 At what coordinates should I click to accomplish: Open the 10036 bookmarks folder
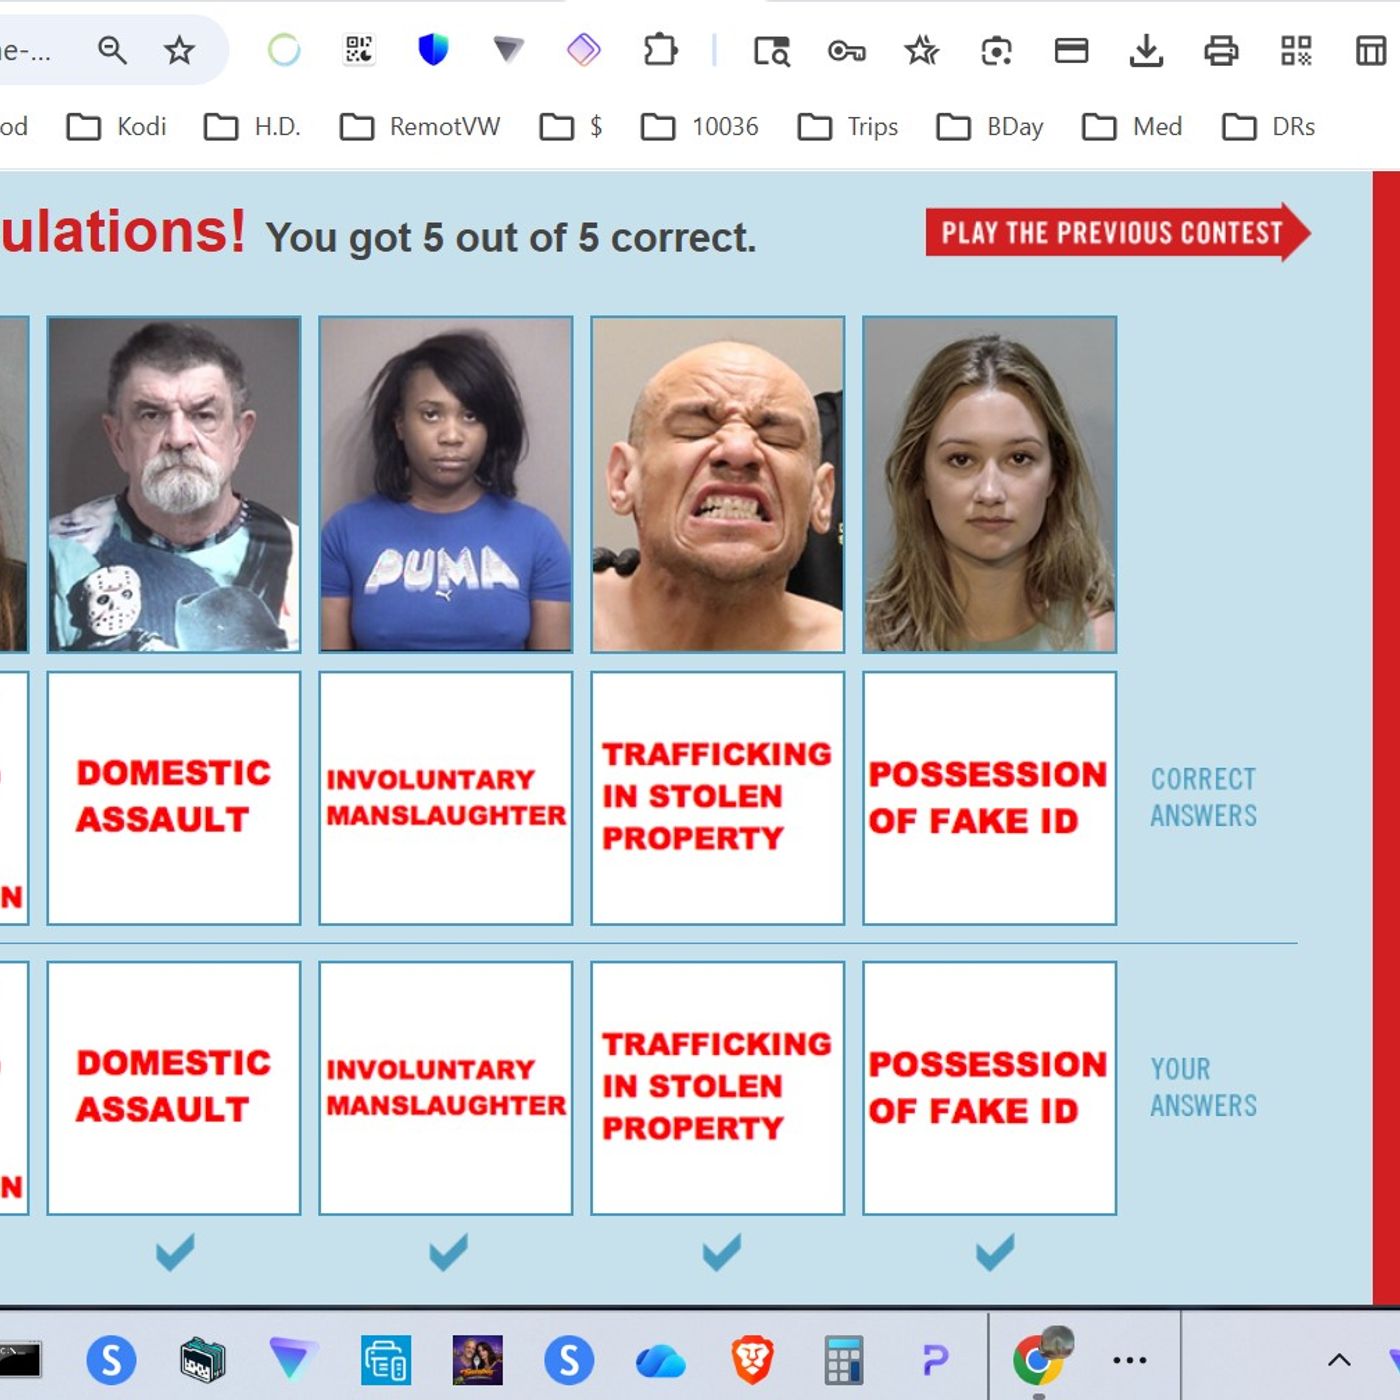tap(699, 127)
